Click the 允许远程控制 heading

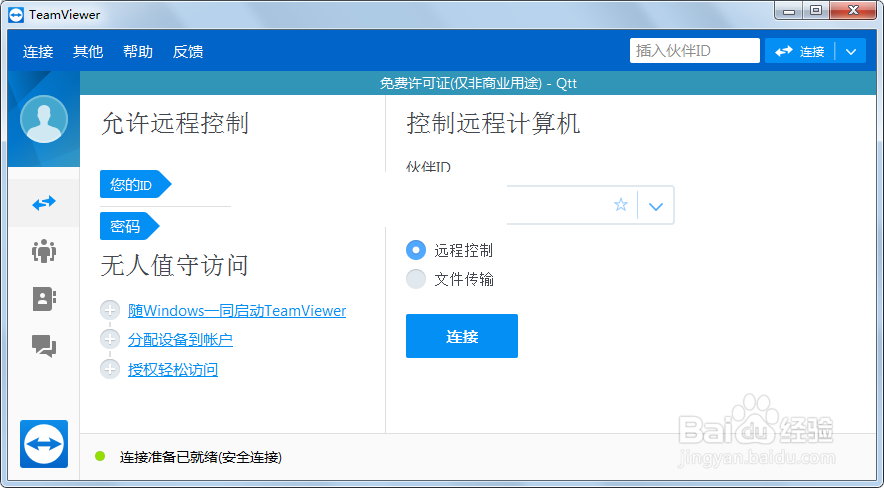tap(175, 124)
